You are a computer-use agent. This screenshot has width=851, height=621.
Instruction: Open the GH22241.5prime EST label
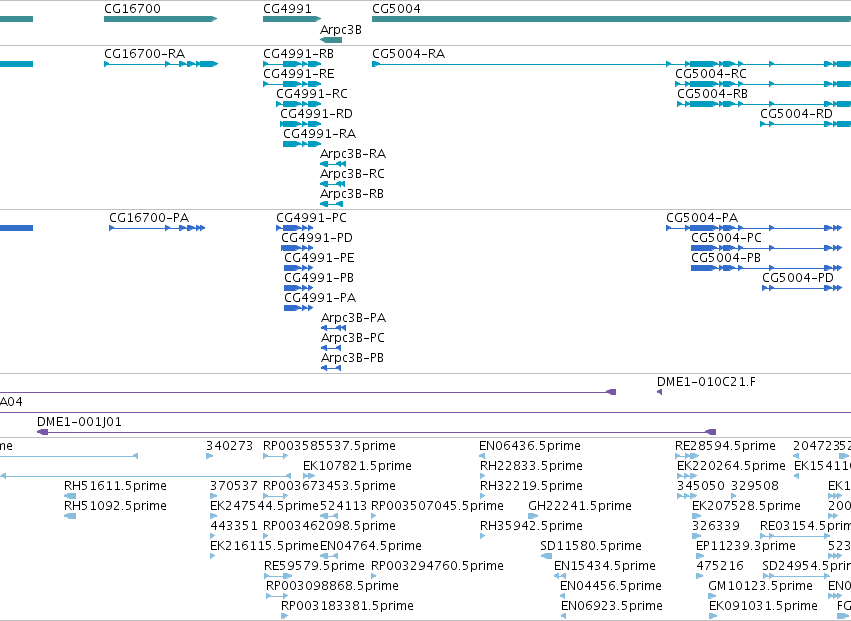point(580,506)
